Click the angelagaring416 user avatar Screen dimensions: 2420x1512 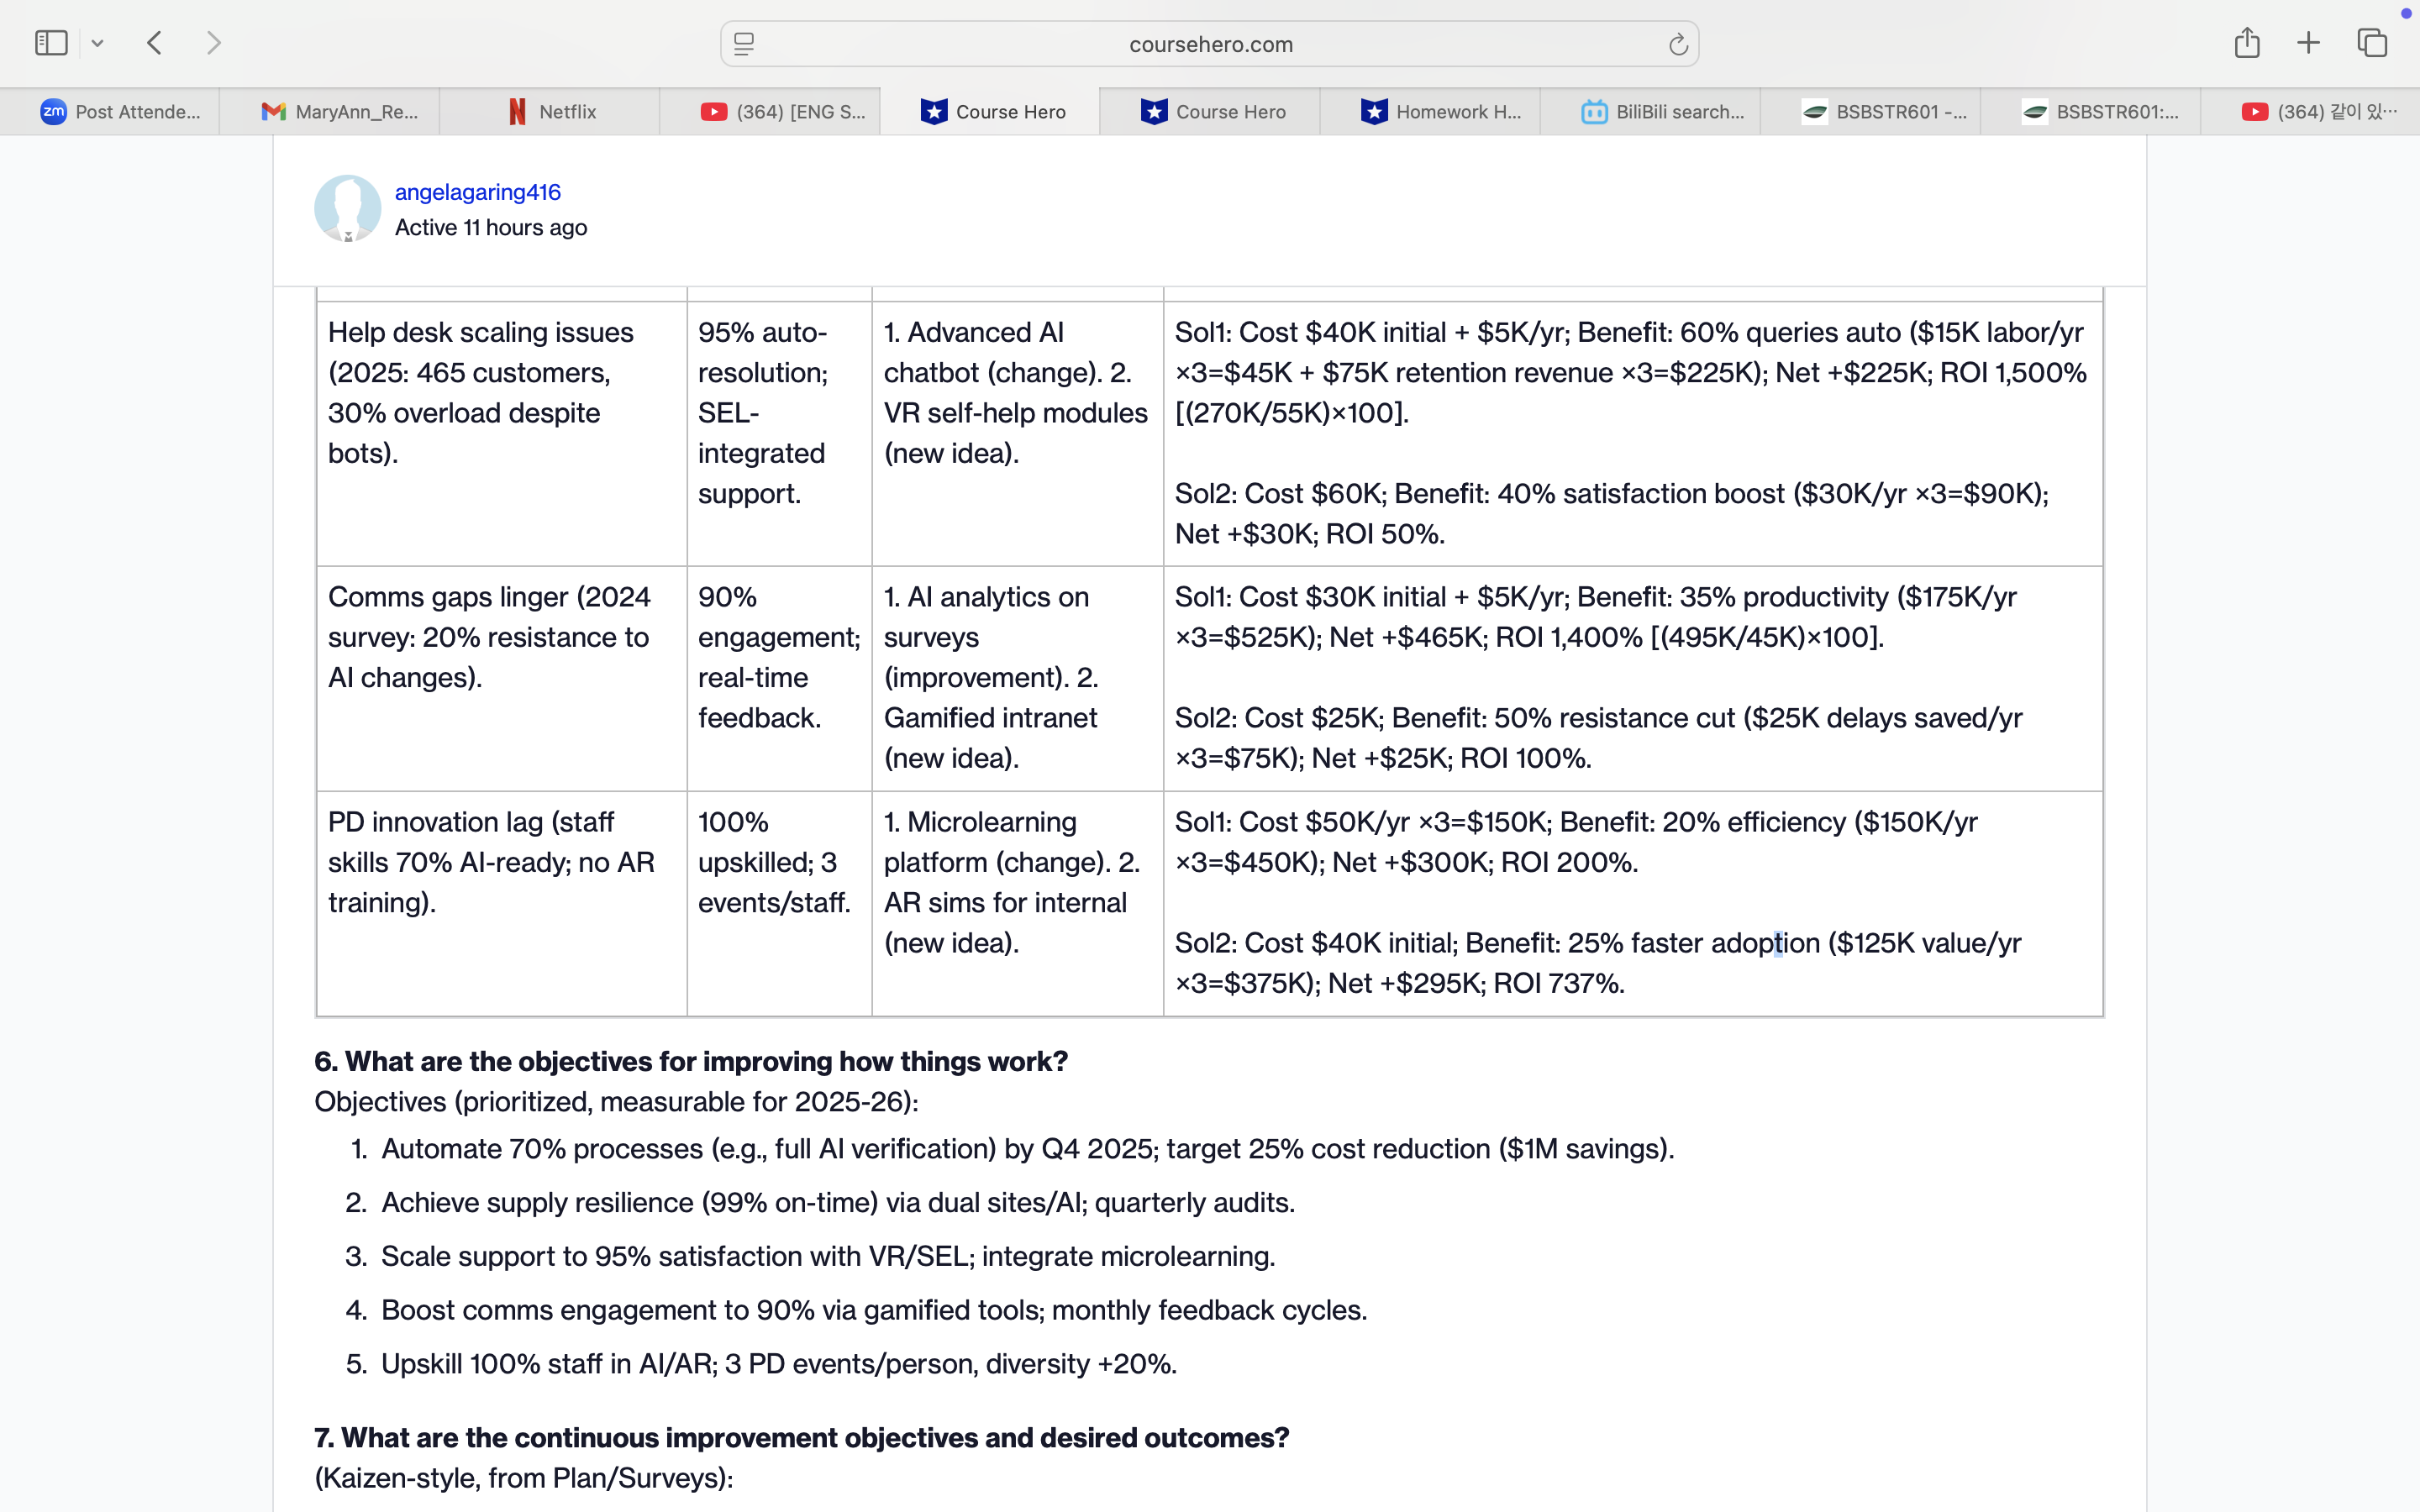pos(347,209)
